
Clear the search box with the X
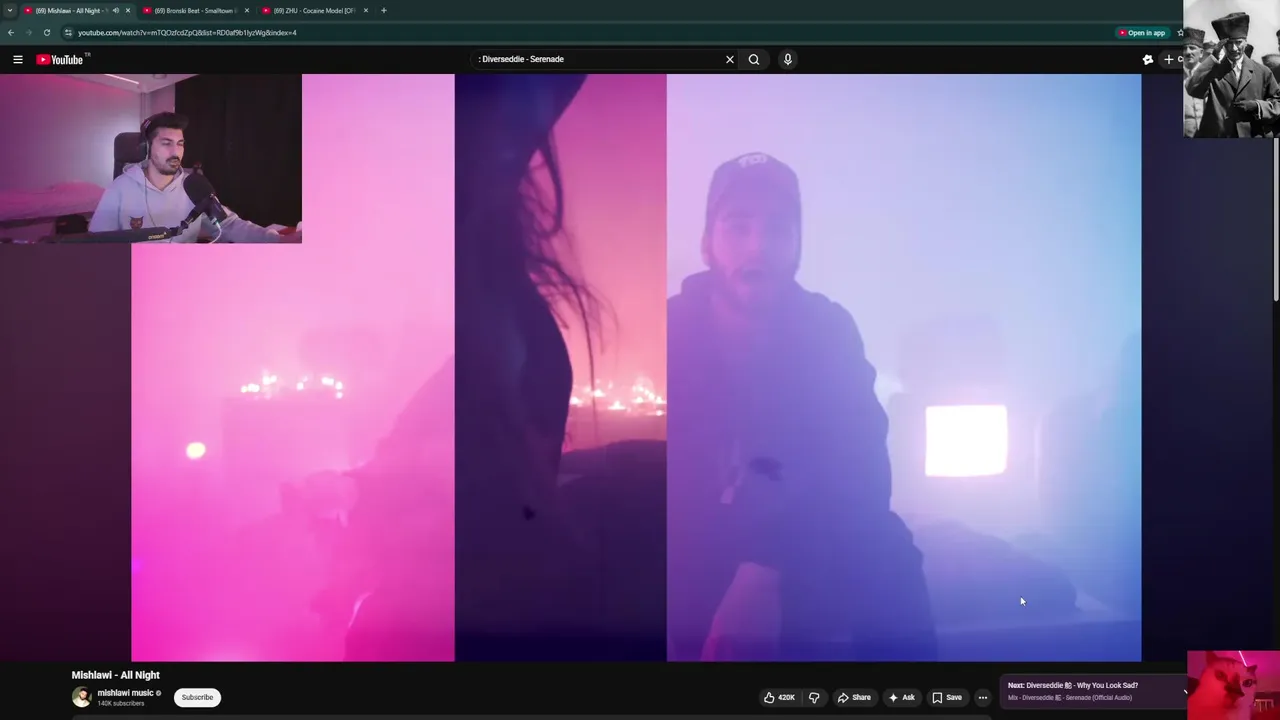[730, 59]
